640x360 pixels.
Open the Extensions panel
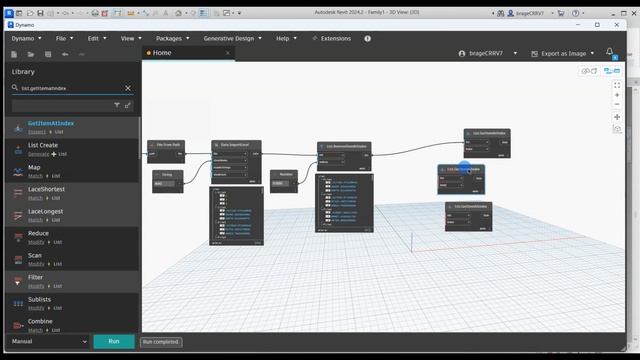331,38
